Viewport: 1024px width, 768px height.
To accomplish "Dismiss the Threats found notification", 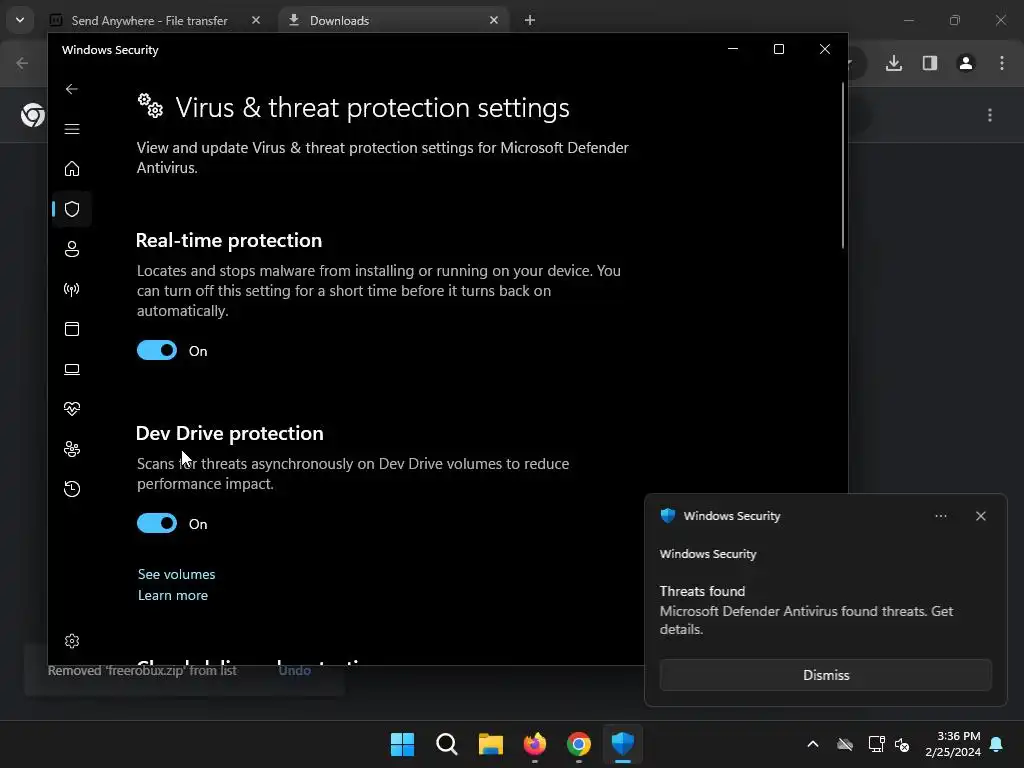I will [x=825, y=675].
